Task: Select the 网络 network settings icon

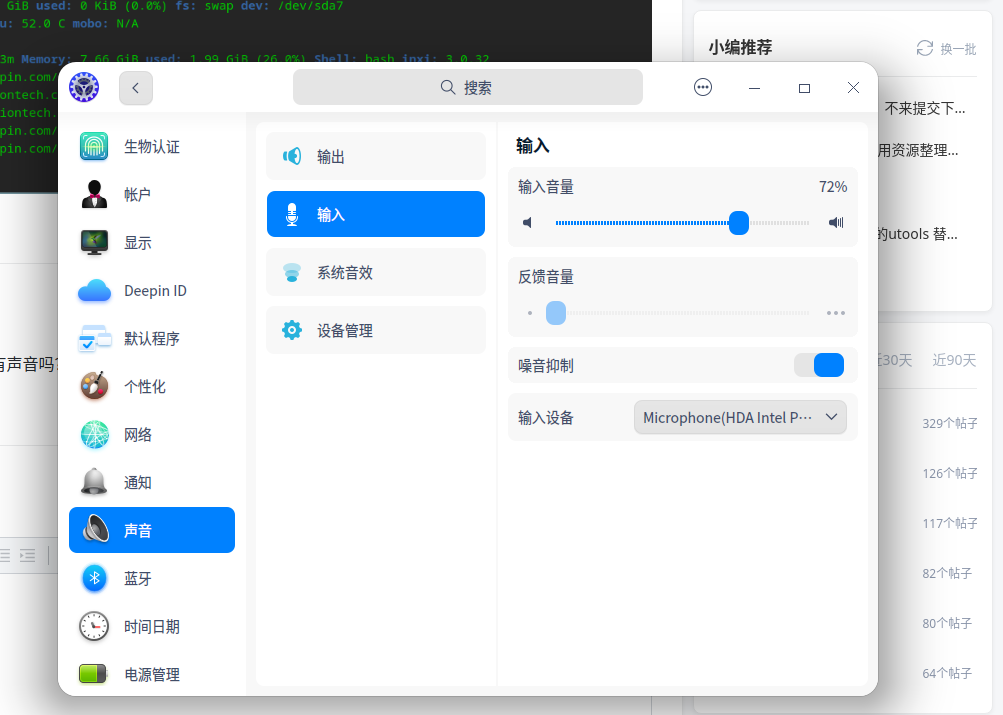Action: tap(93, 434)
